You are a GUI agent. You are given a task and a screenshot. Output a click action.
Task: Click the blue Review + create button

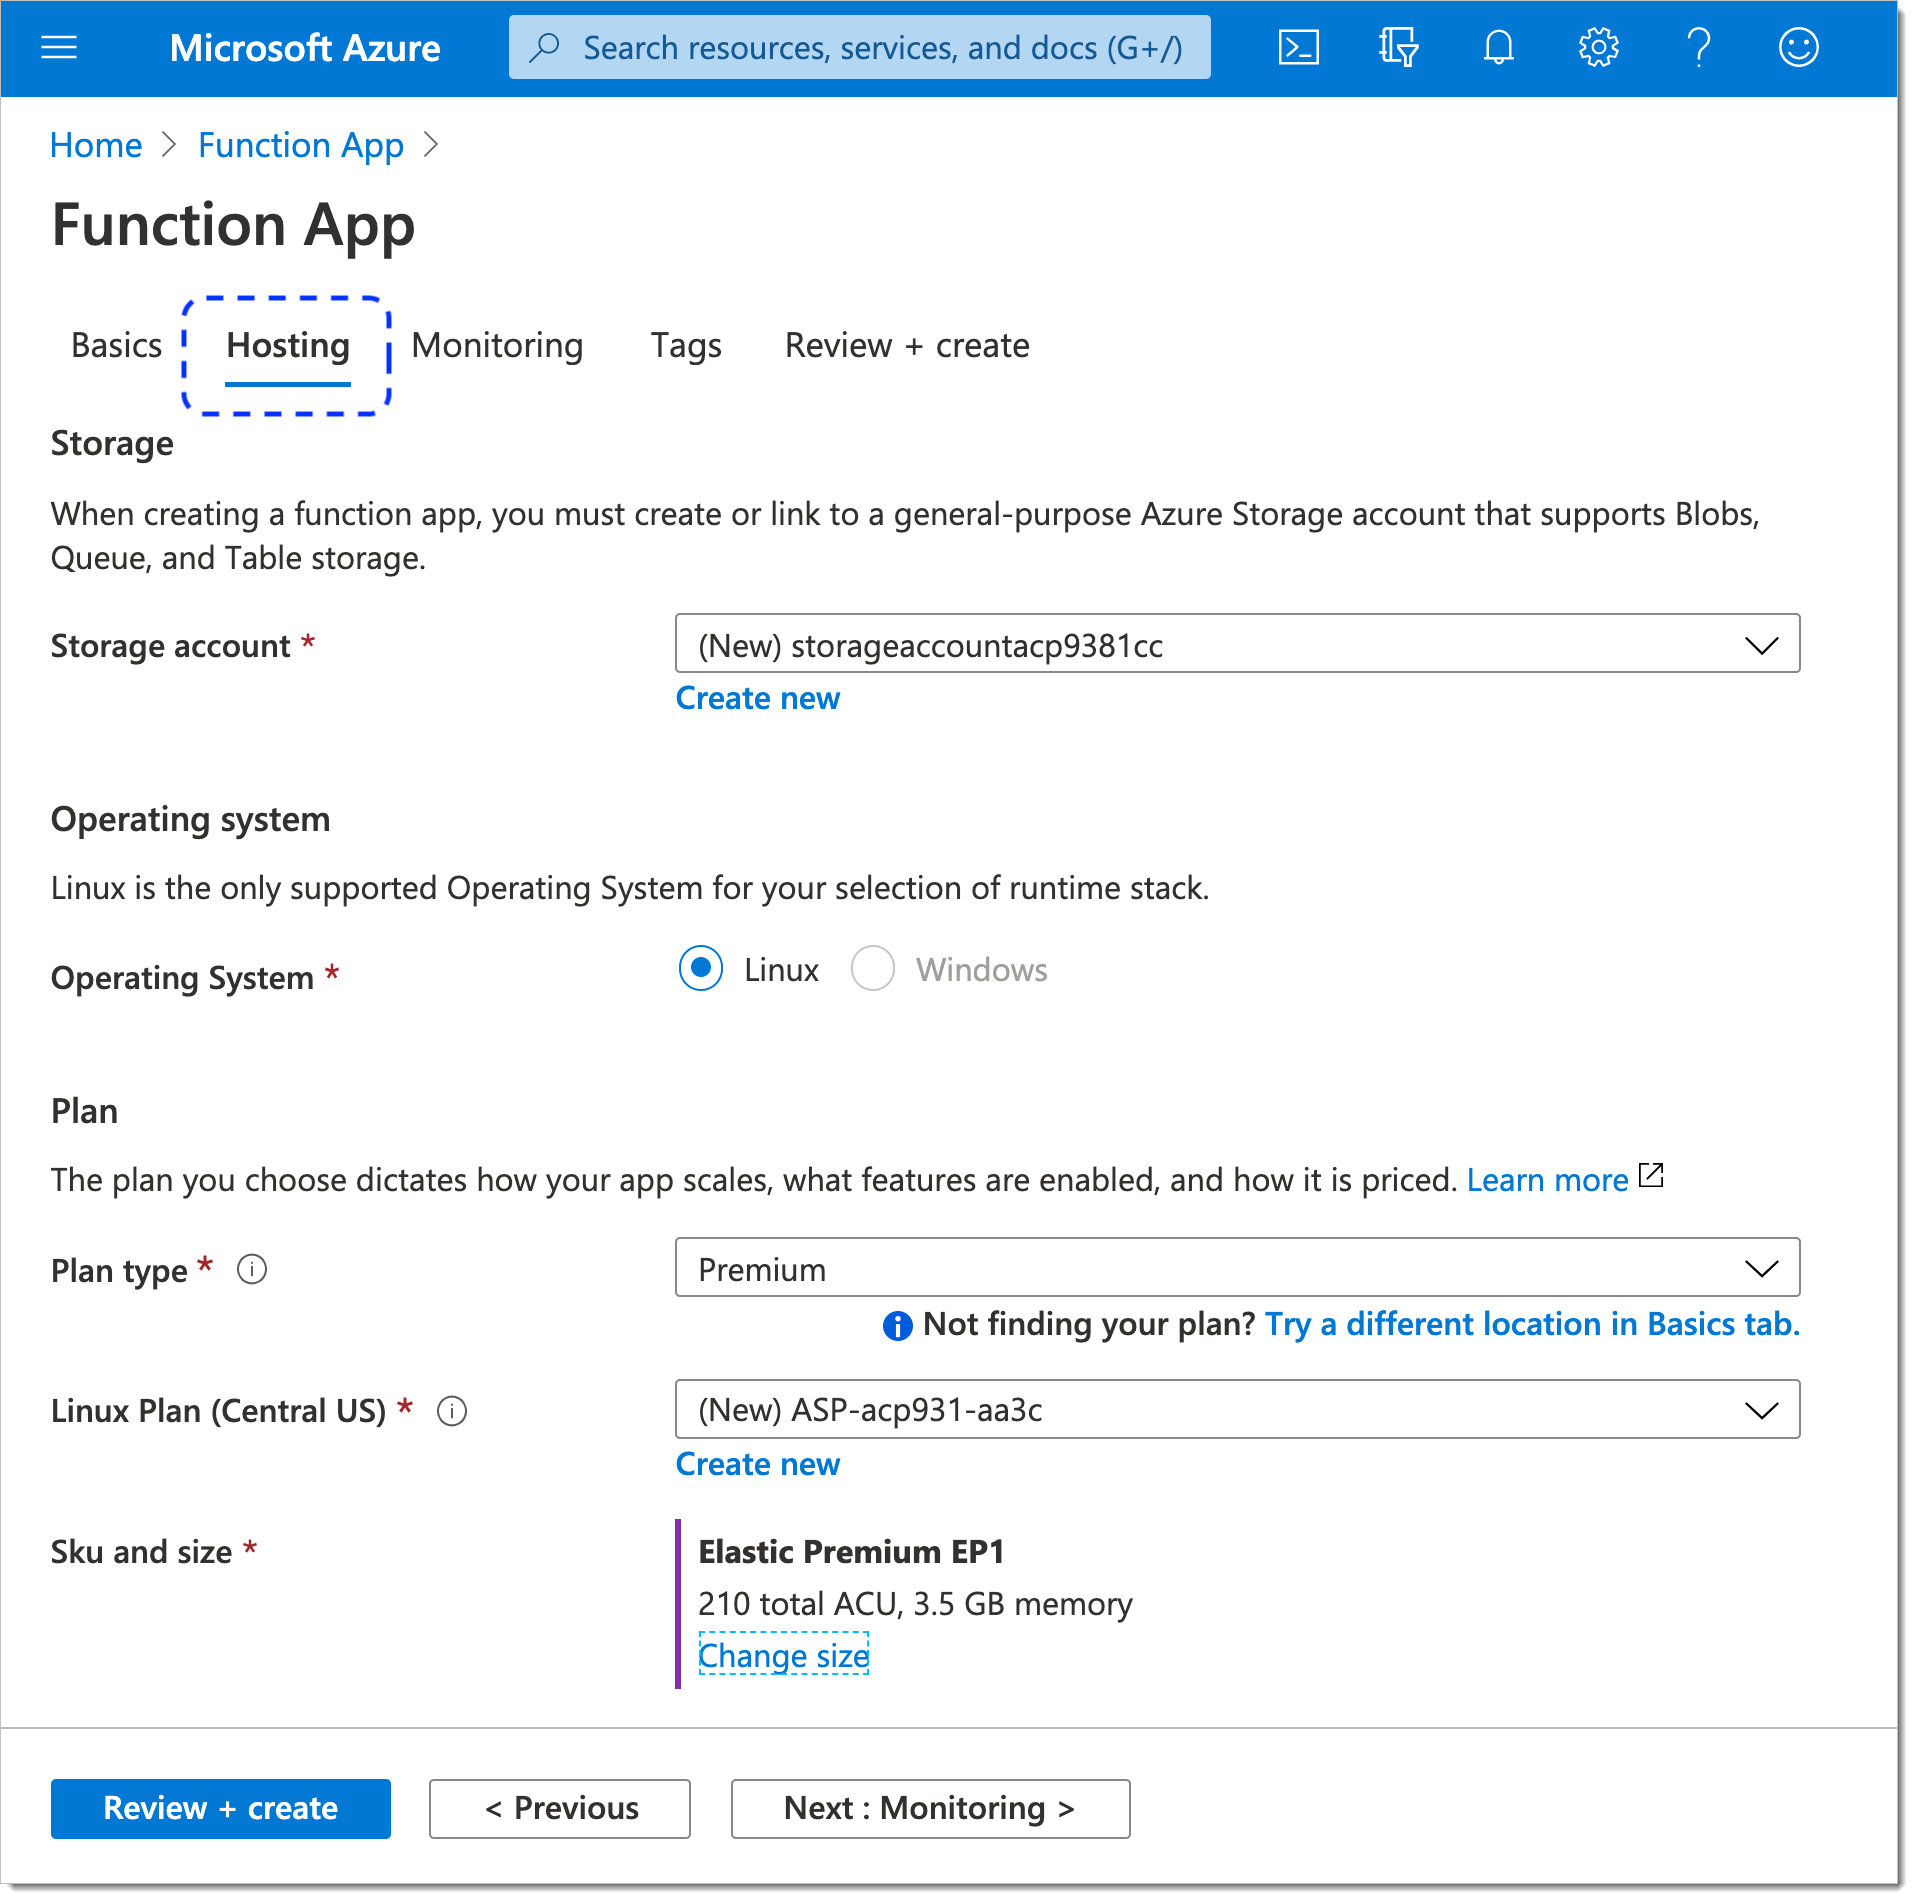(x=221, y=1808)
